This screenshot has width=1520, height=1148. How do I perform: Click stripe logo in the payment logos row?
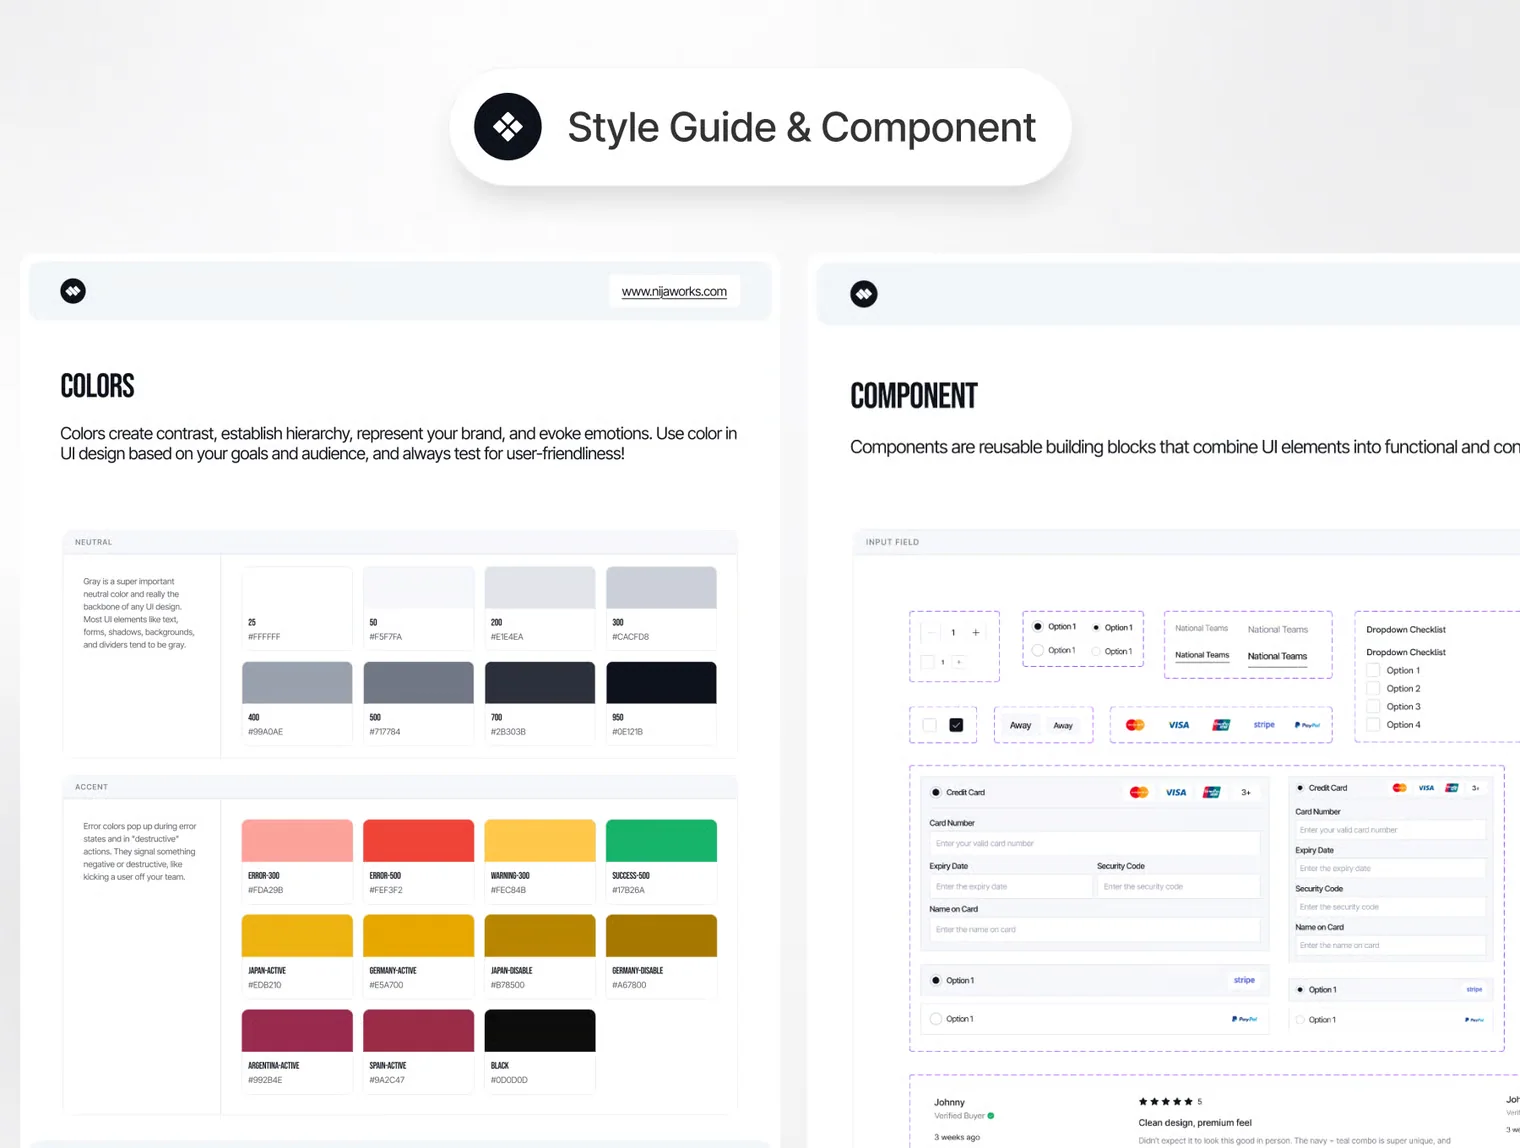click(x=1264, y=725)
